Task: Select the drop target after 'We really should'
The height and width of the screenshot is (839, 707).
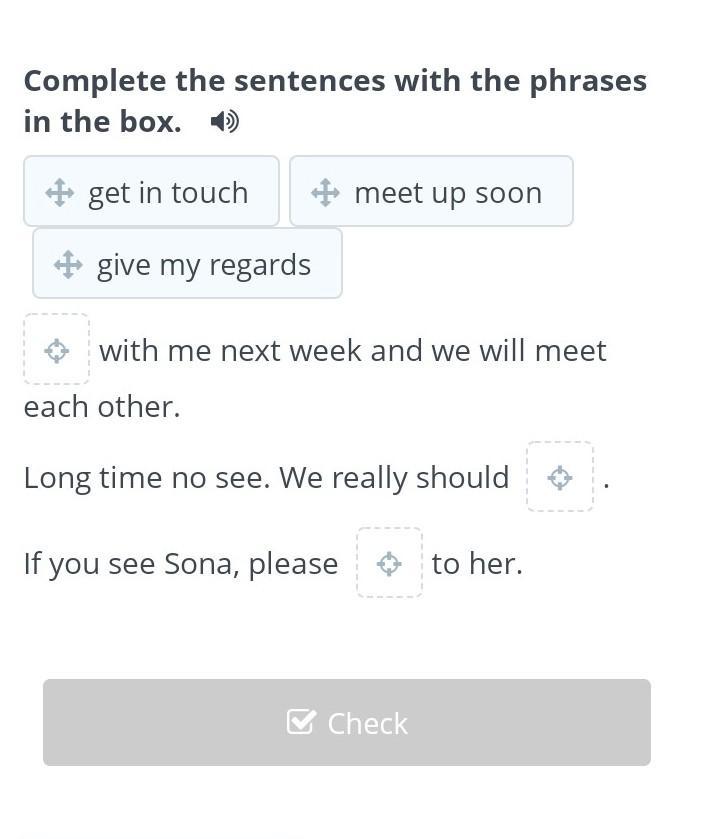Action: (560, 477)
